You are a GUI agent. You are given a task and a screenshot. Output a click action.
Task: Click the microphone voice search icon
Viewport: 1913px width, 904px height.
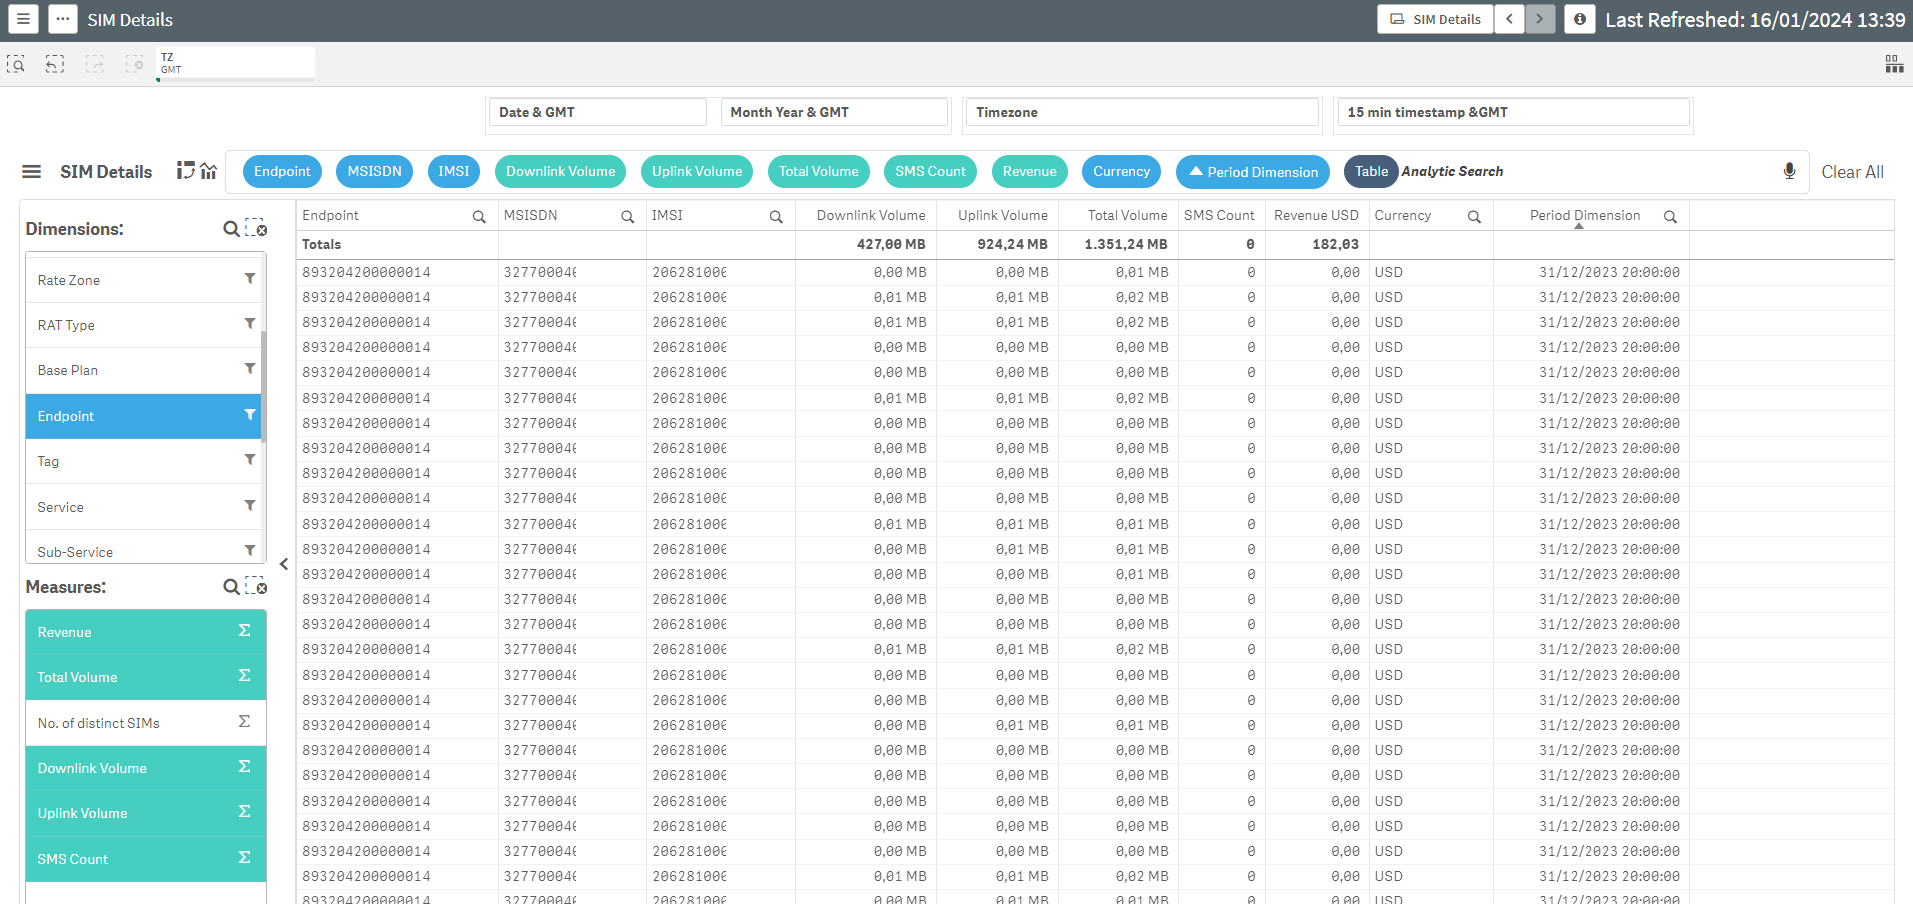click(1789, 171)
